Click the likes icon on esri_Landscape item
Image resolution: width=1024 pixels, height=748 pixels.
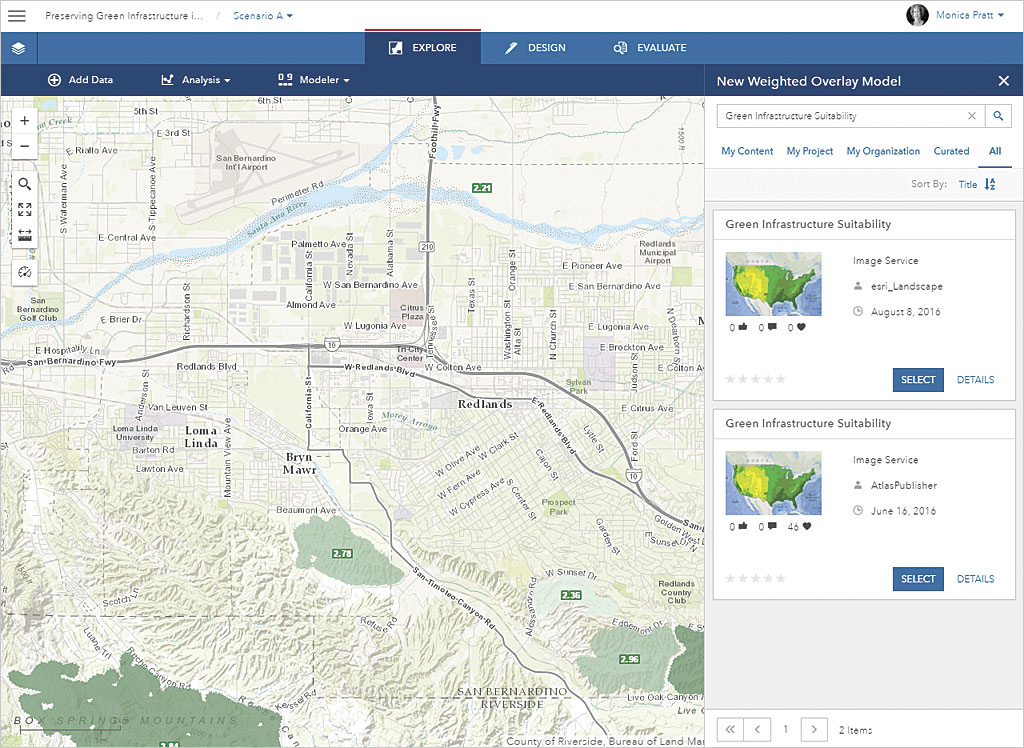pos(743,327)
